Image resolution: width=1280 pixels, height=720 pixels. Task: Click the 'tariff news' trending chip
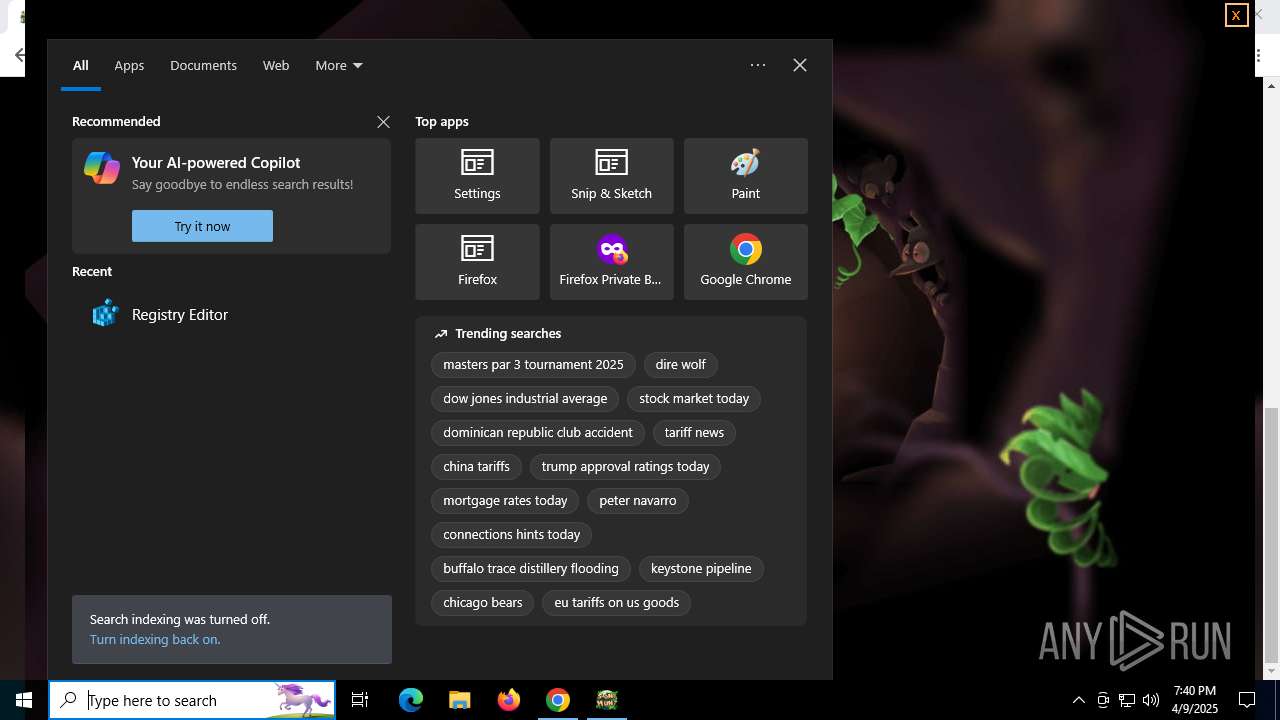pos(694,432)
